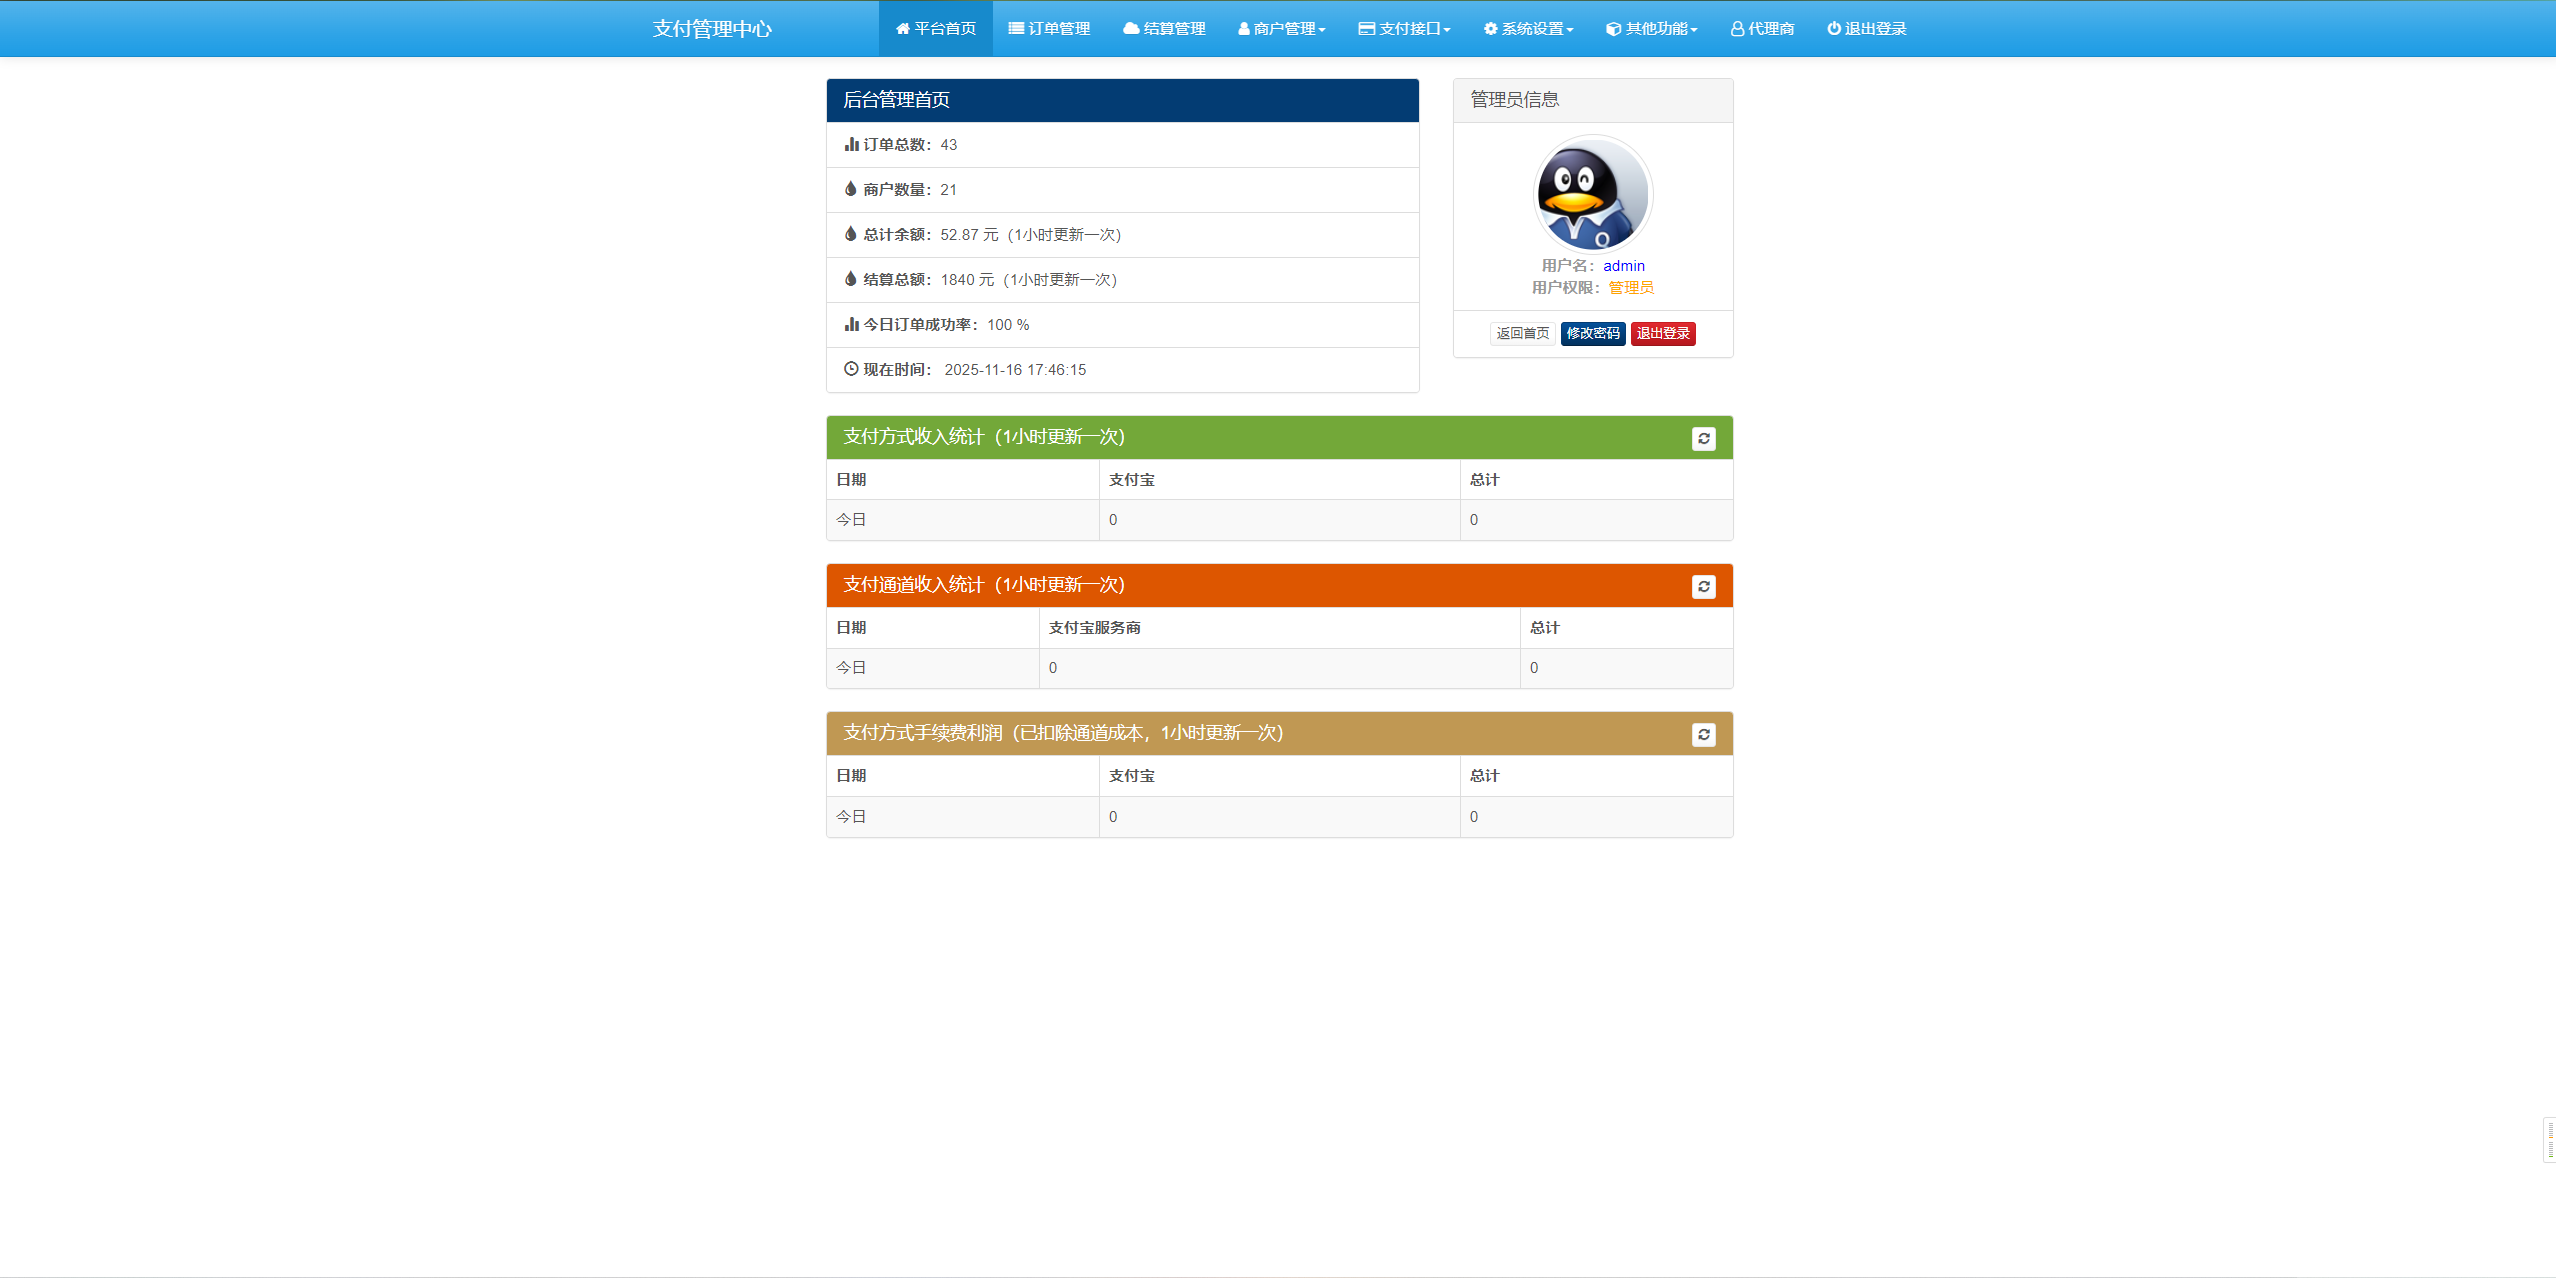
Task: Select the 代理商 nav item
Action: coord(1762,29)
